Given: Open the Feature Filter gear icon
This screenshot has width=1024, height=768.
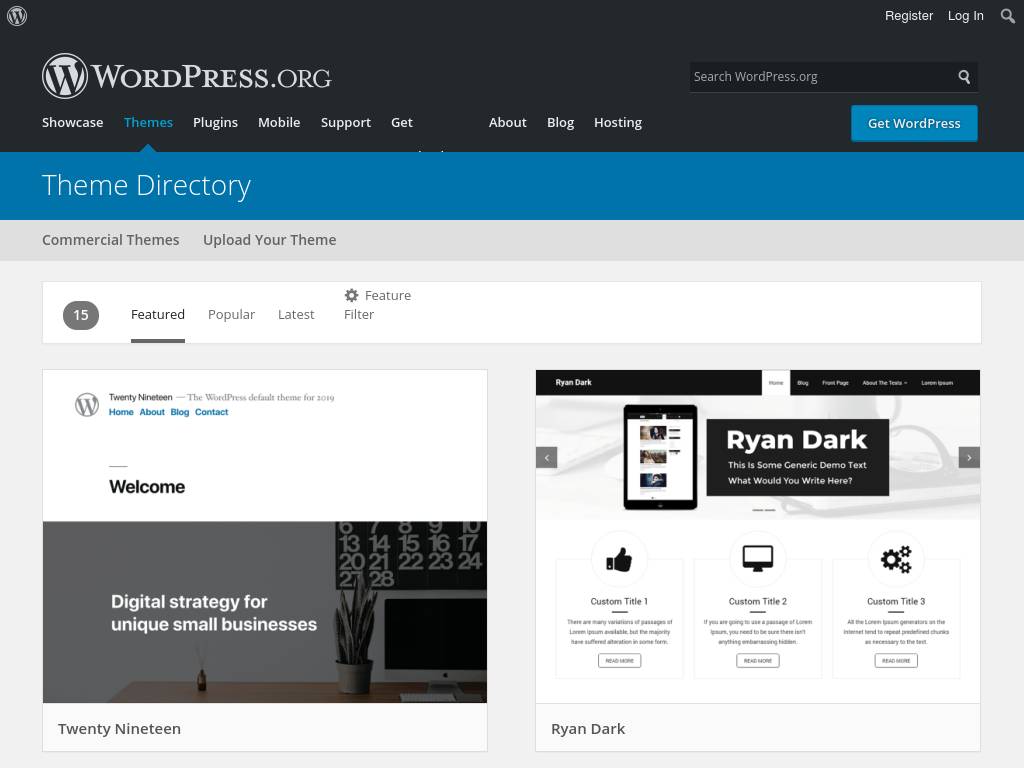Looking at the screenshot, I should pyautogui.click(x=351, y=295).
